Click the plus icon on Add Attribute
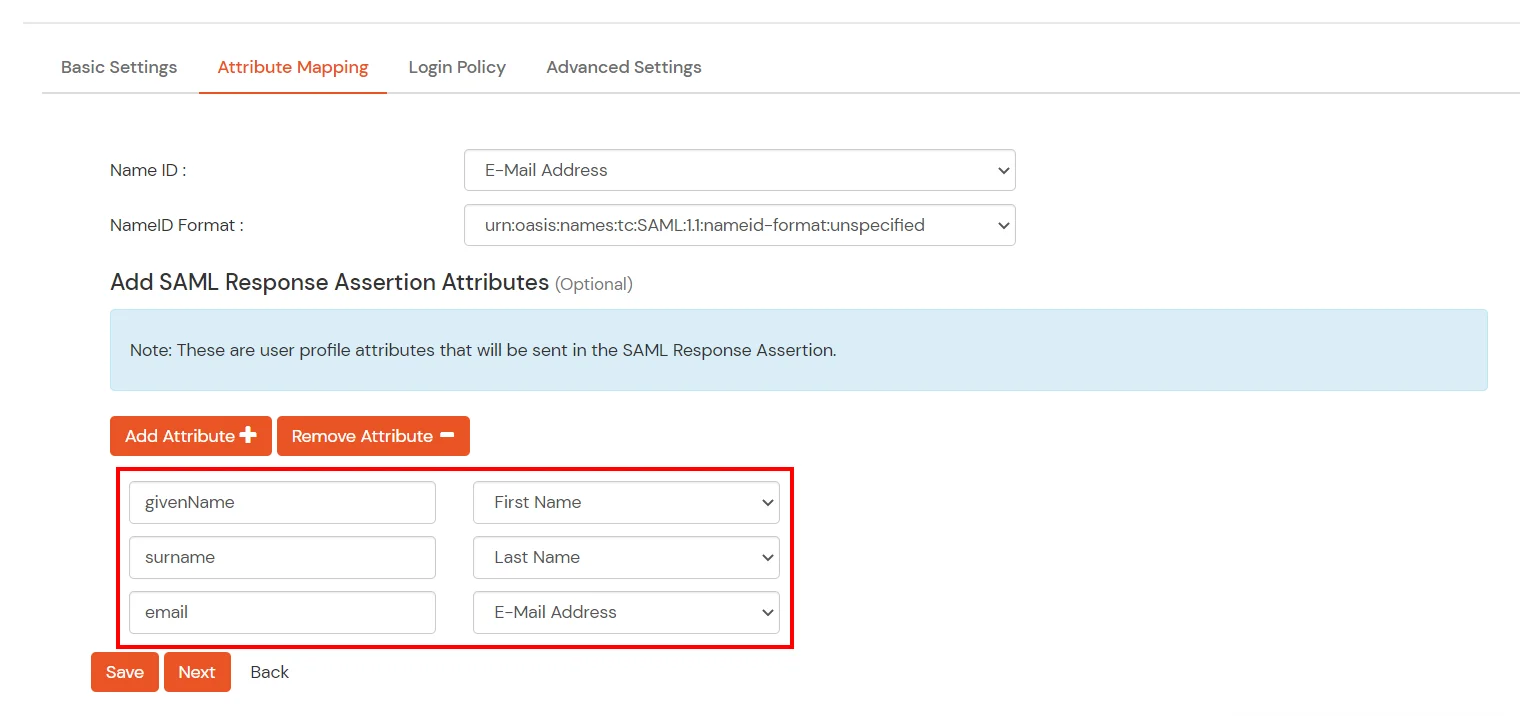Image resolution: width=1520 pixels, height=716 pixels. (248, 435)
